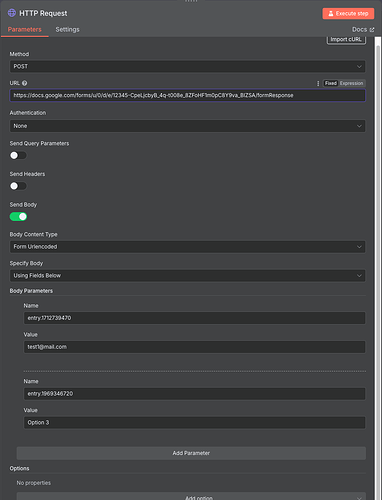Click the Docs external link icon
Screen dimensions: 382x500
[372, 30]
